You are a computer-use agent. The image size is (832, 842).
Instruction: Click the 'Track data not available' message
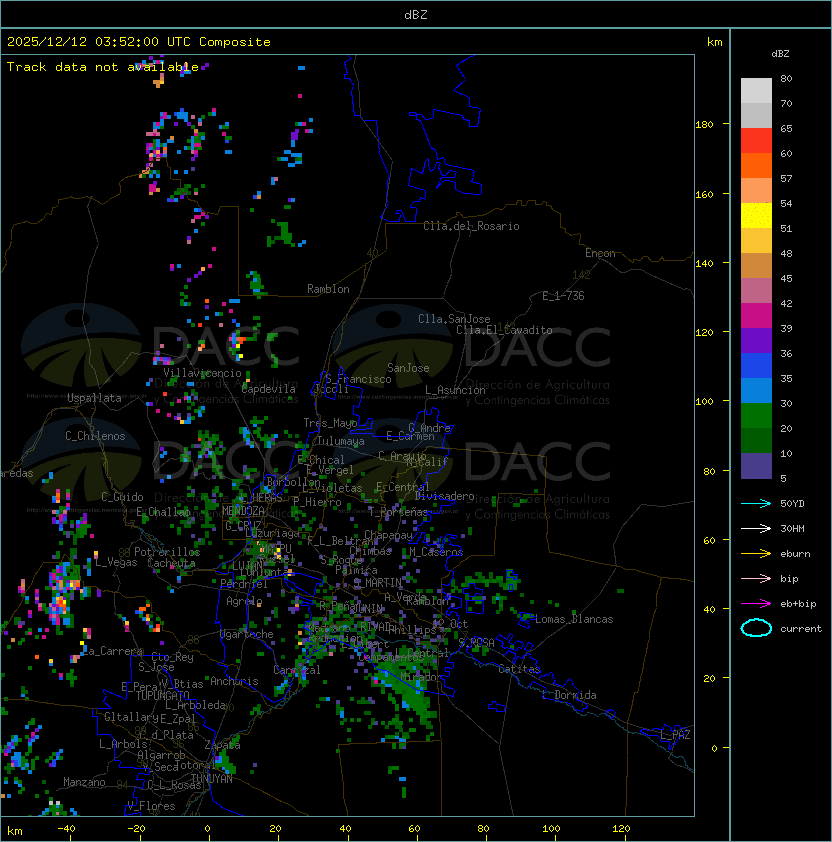pos(102,67)
